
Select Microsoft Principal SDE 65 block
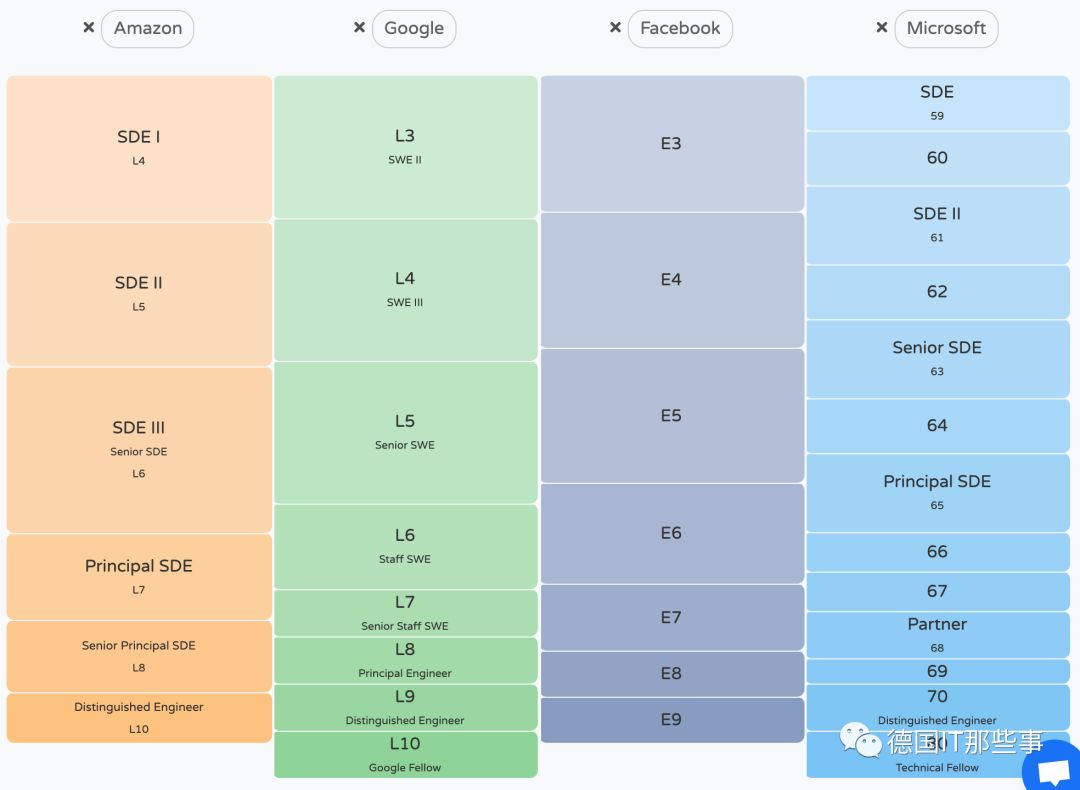937,492
